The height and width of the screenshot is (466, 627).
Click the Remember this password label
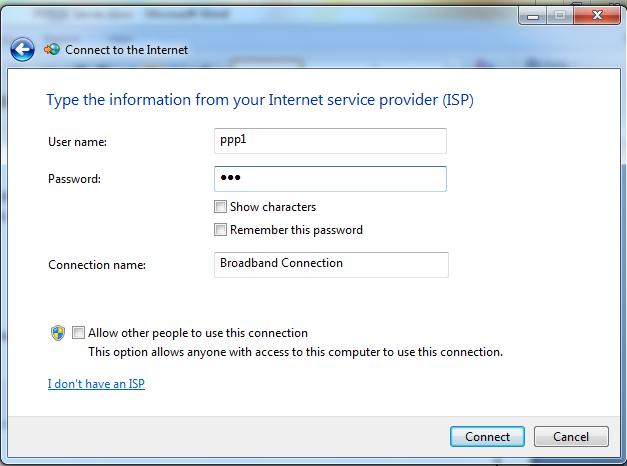[x=296, y=230]
